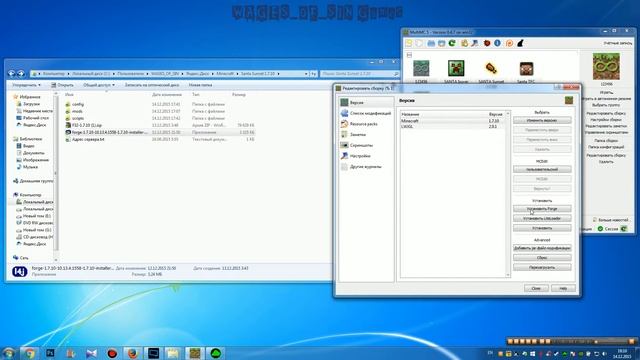Click Играть in the MultiMC side panel
This screenshot has height=360, width=640.
point(606,93)
